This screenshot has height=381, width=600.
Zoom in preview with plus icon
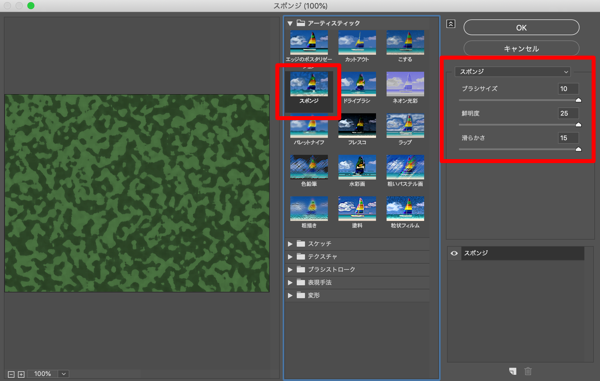click(21, 374)
